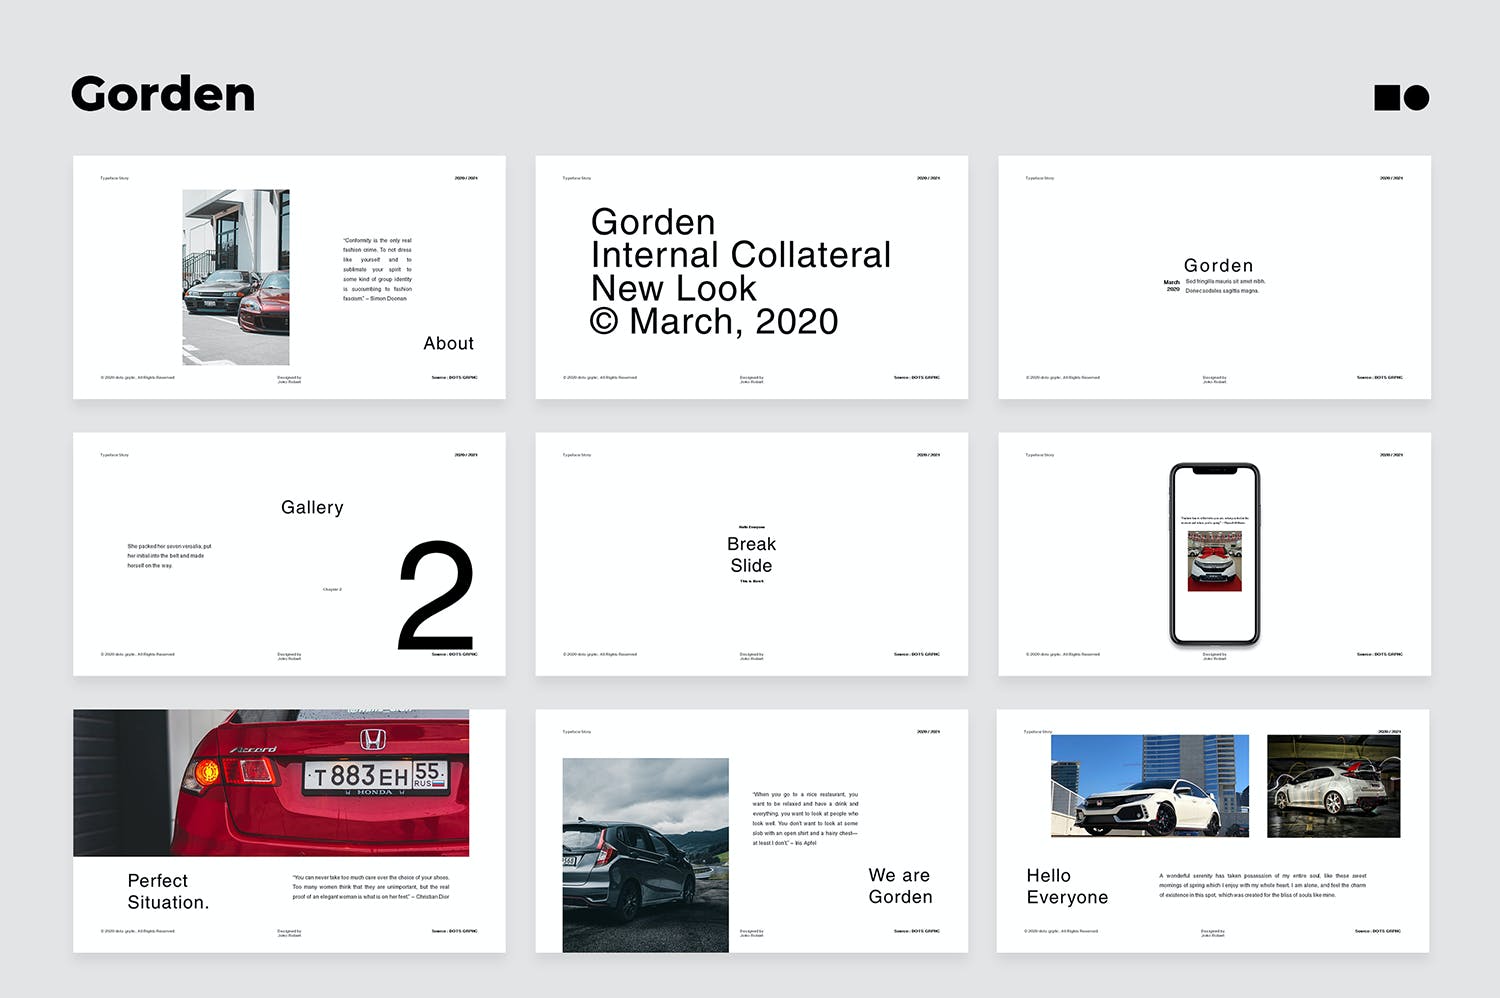Click the Hello Everyone heading
Viewport: 1500px width, 998px height.
click(1067, 886)
